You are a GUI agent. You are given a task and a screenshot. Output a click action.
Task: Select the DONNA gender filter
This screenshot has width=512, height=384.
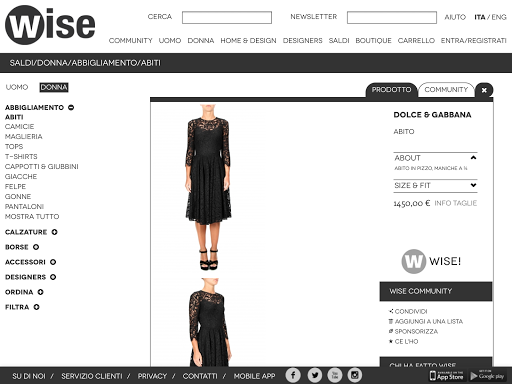point(54,87)
